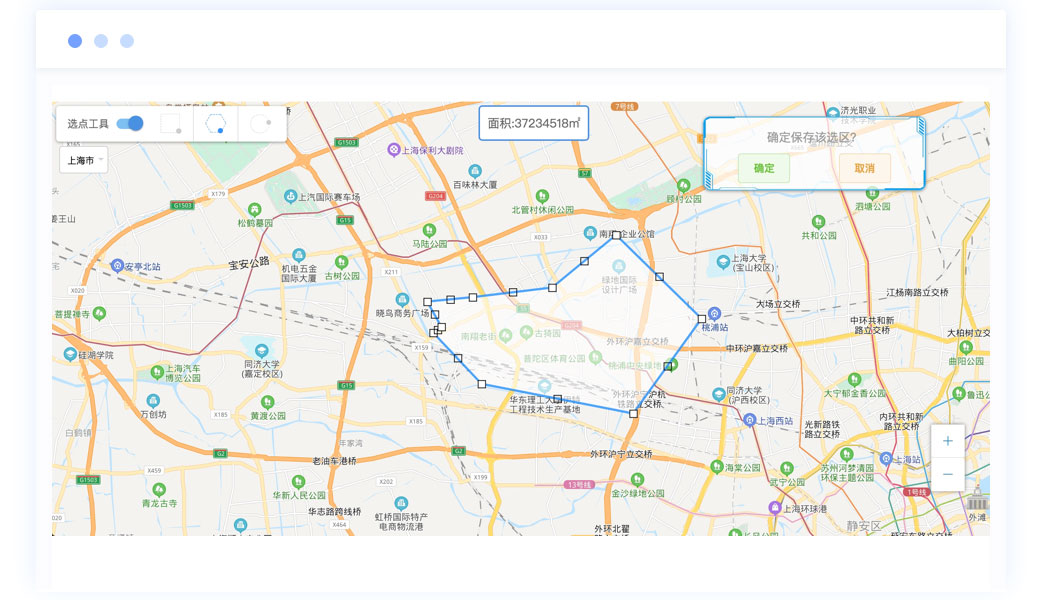Click the 机电五金国际大厦 marker
The width and height of the screenshot is (1040, 600).
point(299,255)
